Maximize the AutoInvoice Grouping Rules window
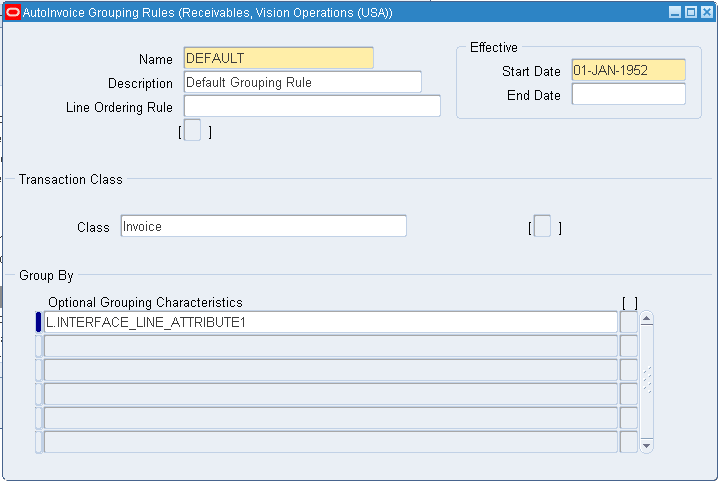 coord(690,12)
